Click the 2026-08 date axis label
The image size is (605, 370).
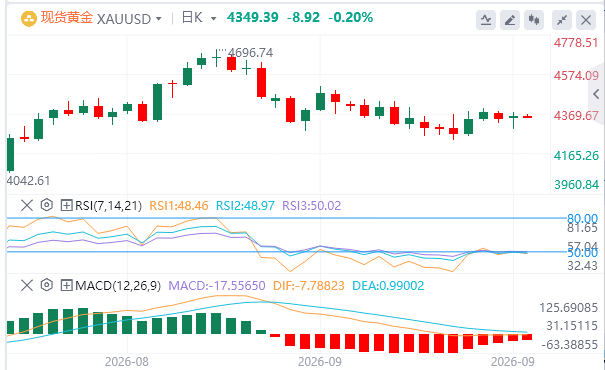pos(127,362)
